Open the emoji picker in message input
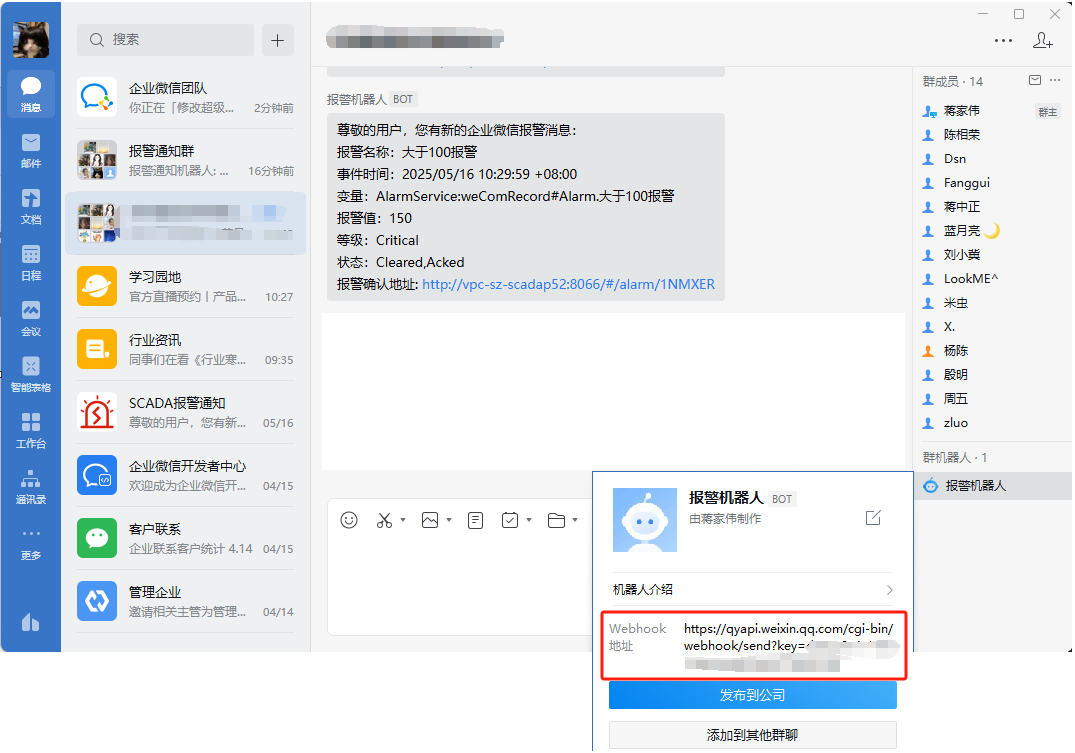Image resolution: width=1075 pixels, height=753 pixels. coord(348,520)
